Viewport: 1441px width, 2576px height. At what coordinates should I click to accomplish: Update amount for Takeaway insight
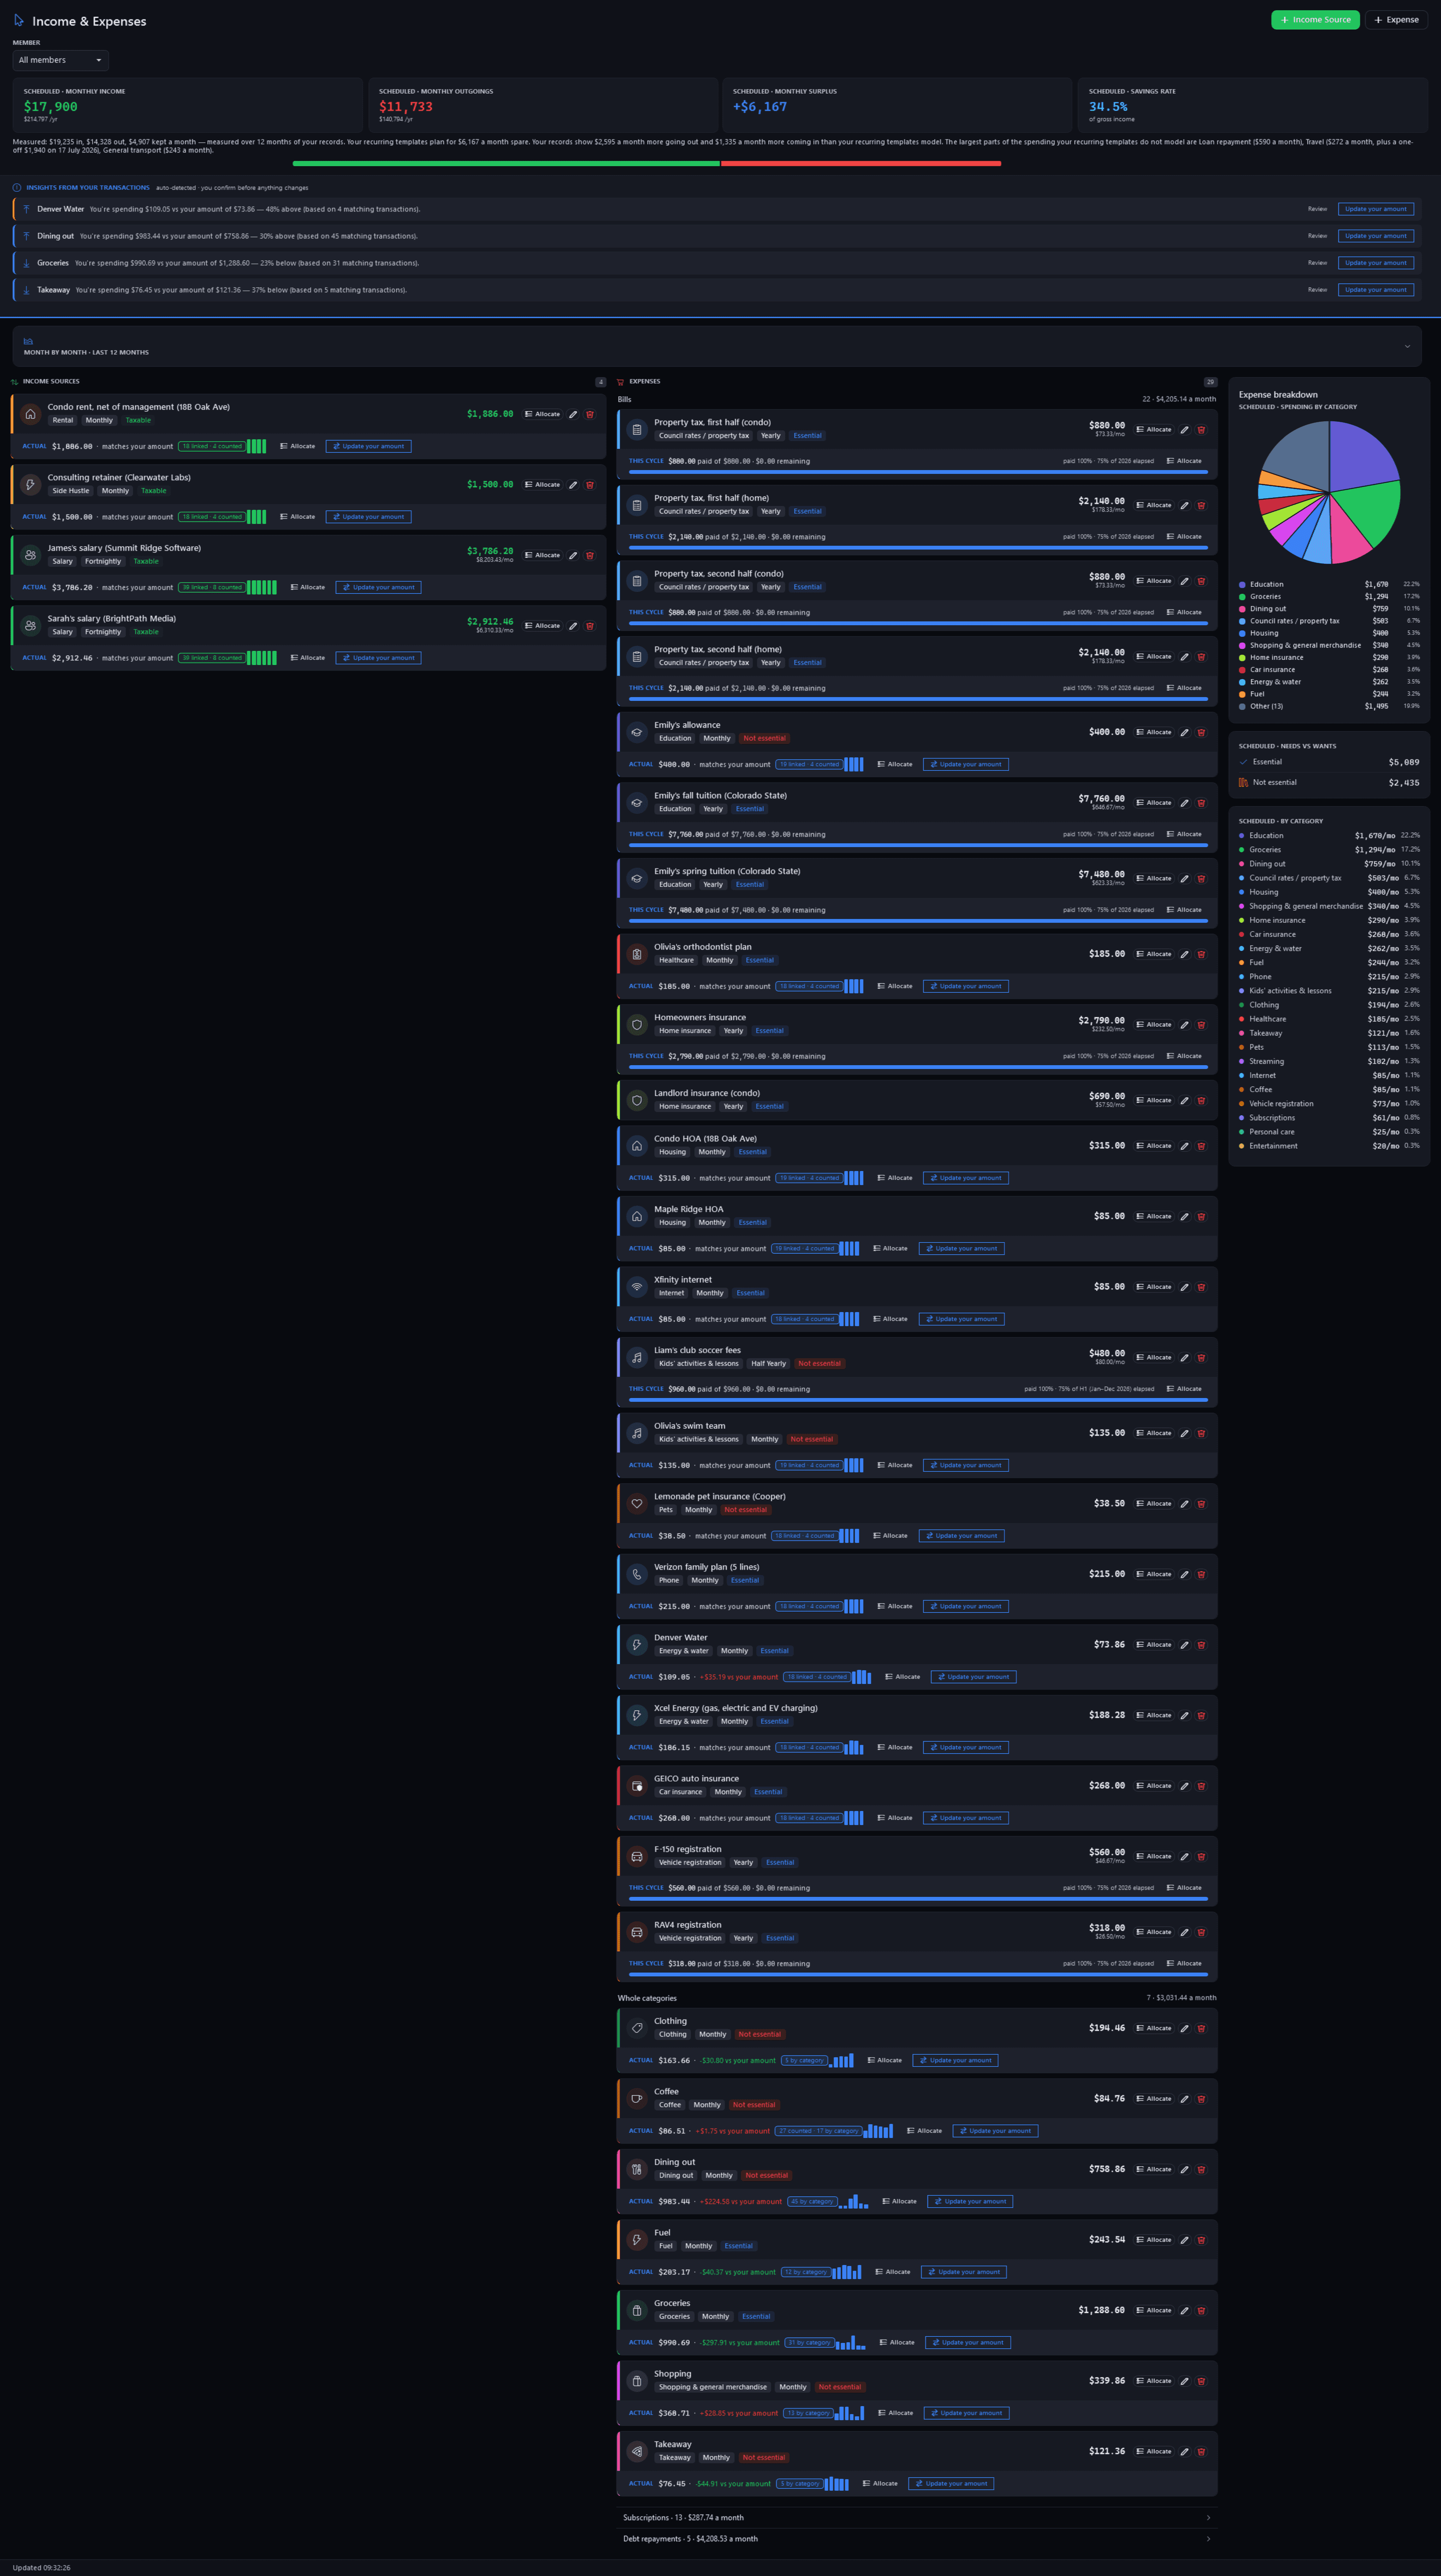coord(1376,290)
